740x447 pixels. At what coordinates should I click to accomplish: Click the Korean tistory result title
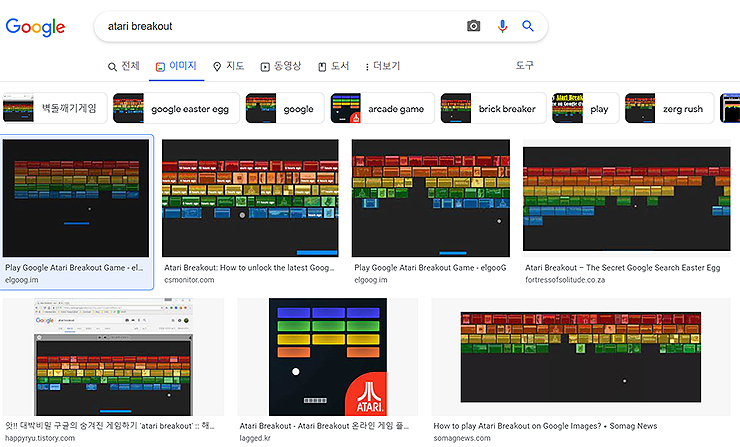point(110,426)
